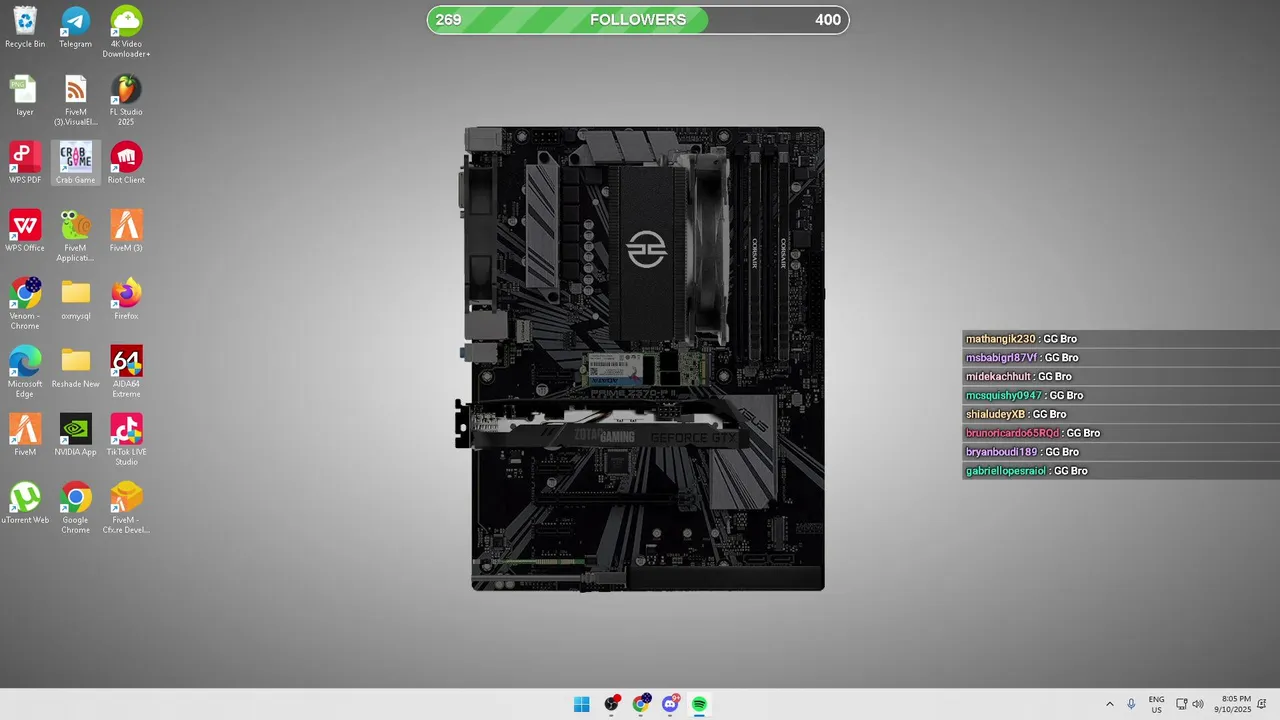Open the notification bell in the tray

click(1263, 704)
